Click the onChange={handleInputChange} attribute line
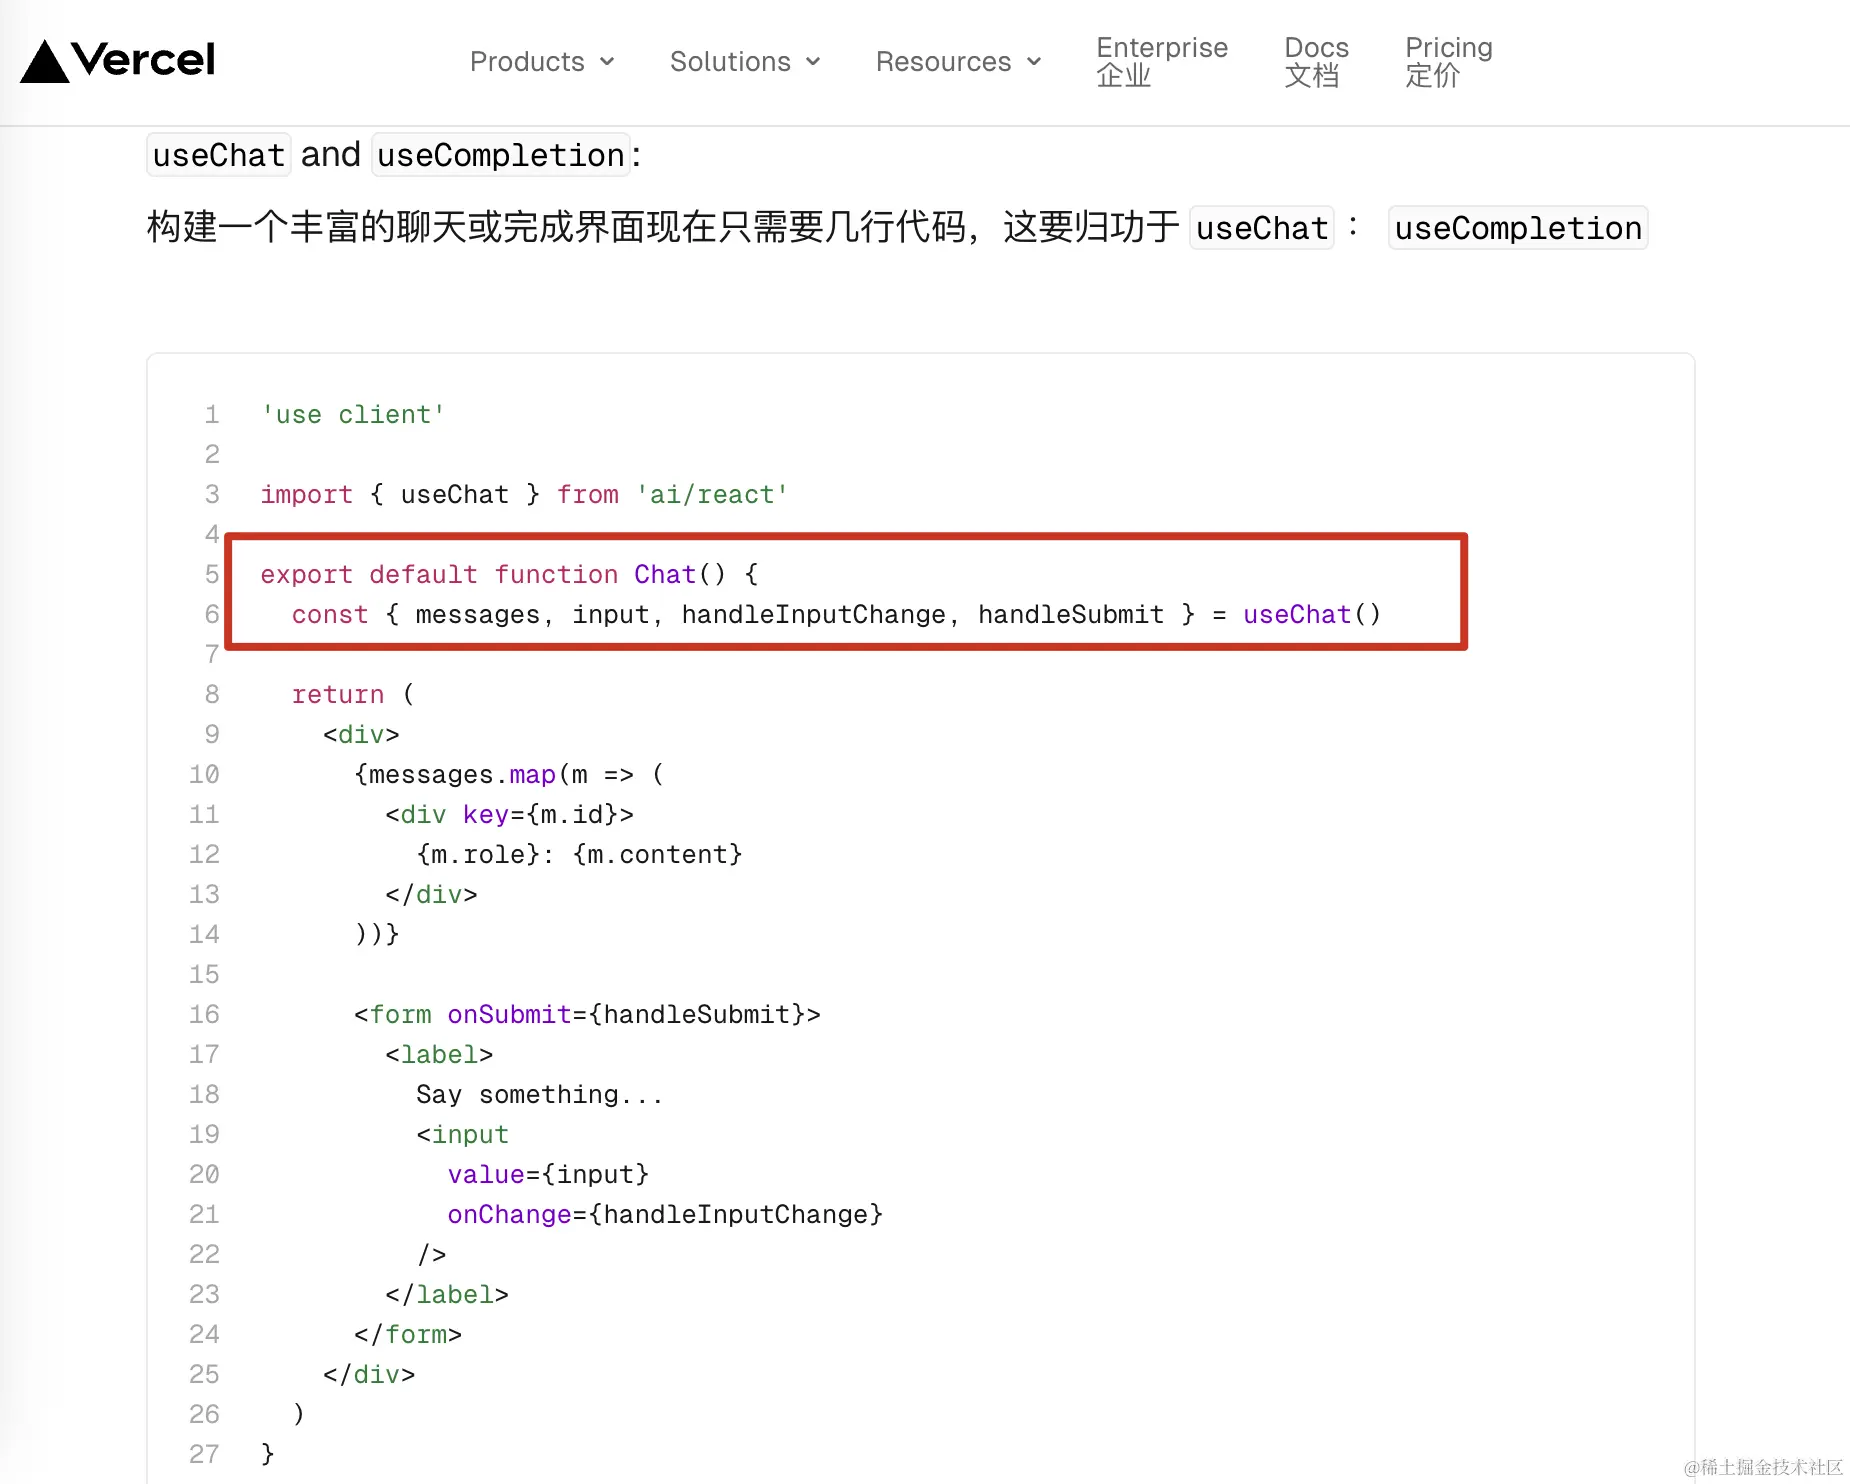 tap(666, 1215)
